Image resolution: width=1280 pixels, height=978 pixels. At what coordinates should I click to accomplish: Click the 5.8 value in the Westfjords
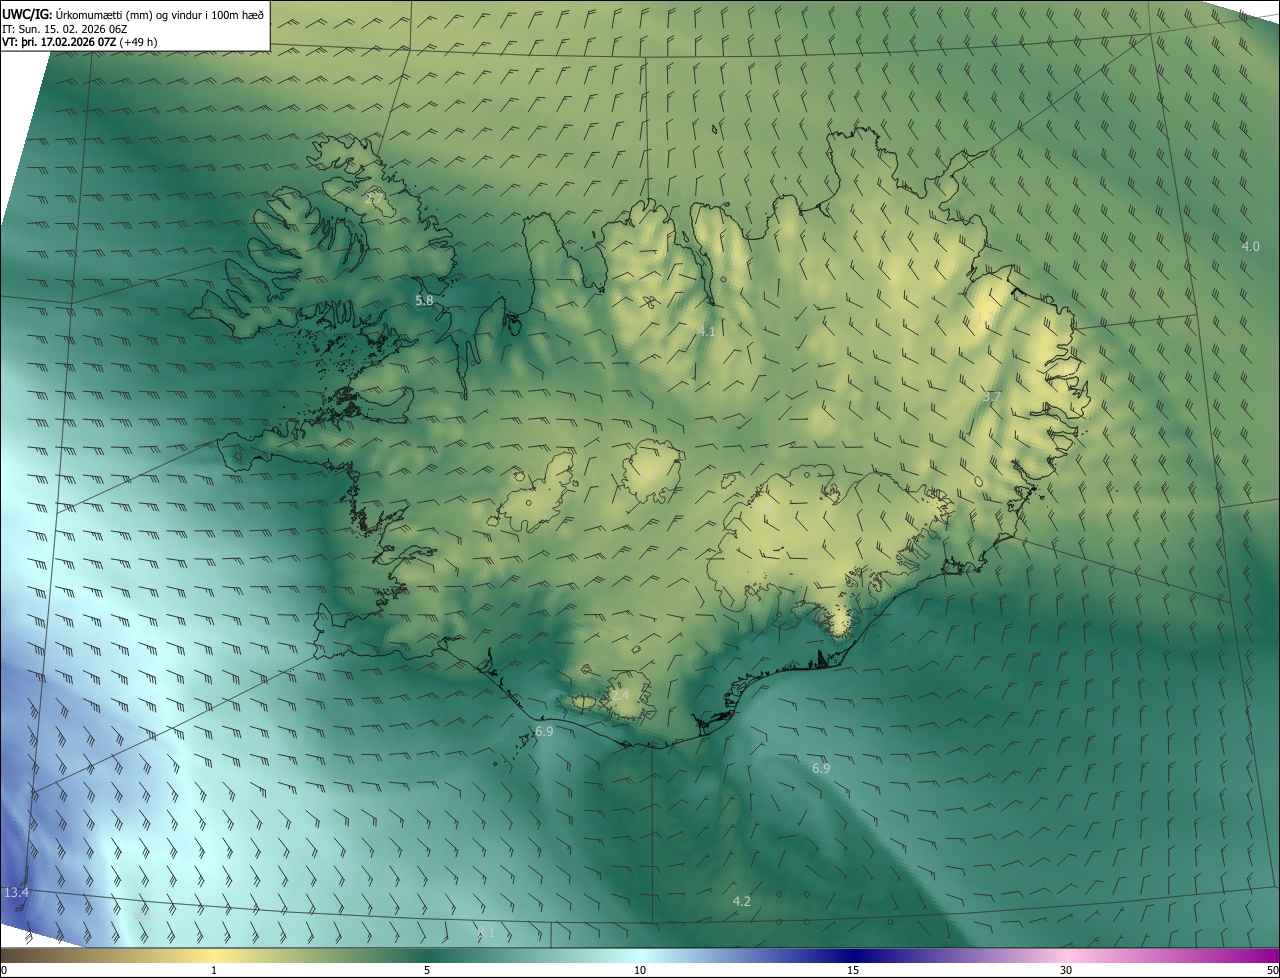424,300
